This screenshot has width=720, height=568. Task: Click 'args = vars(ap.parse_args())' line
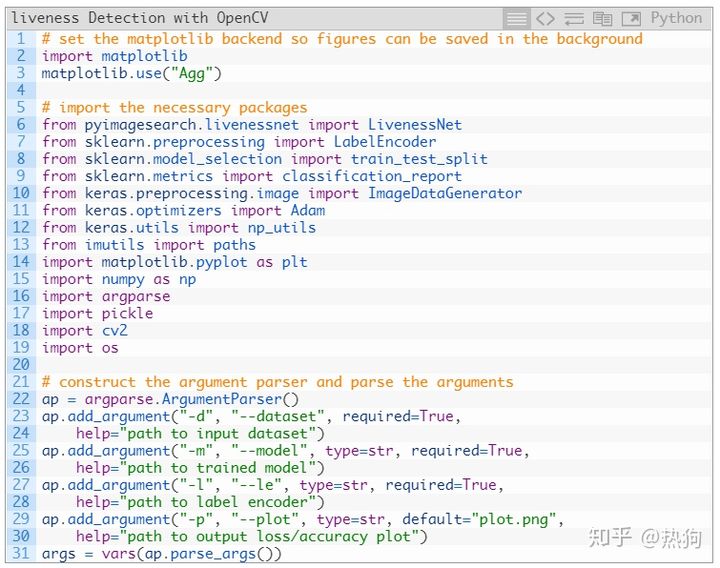162,554
